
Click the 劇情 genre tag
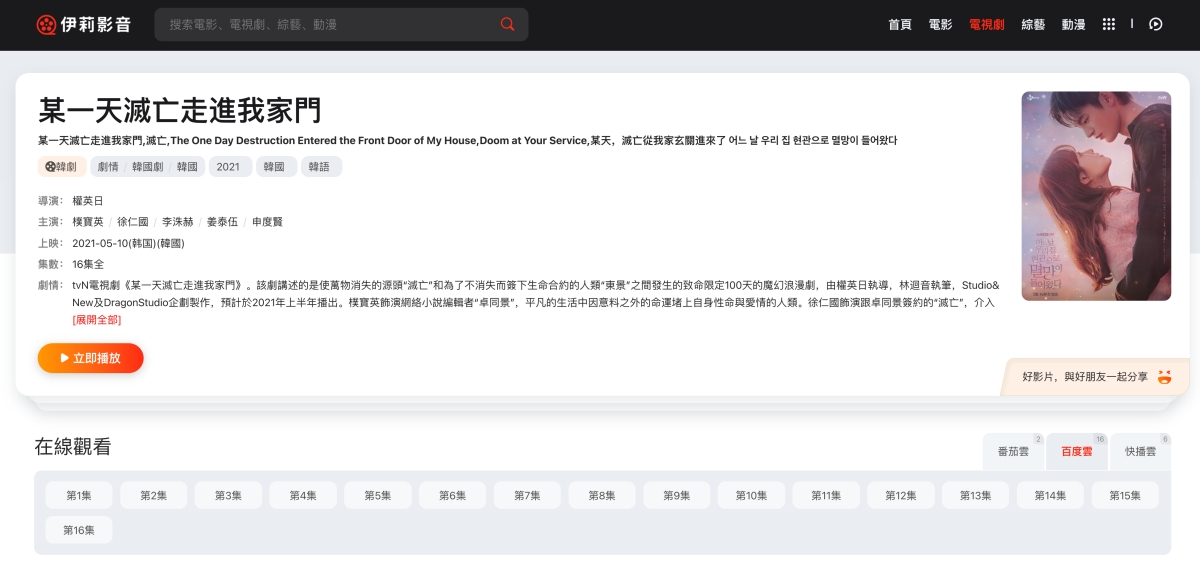pos(108,167)
